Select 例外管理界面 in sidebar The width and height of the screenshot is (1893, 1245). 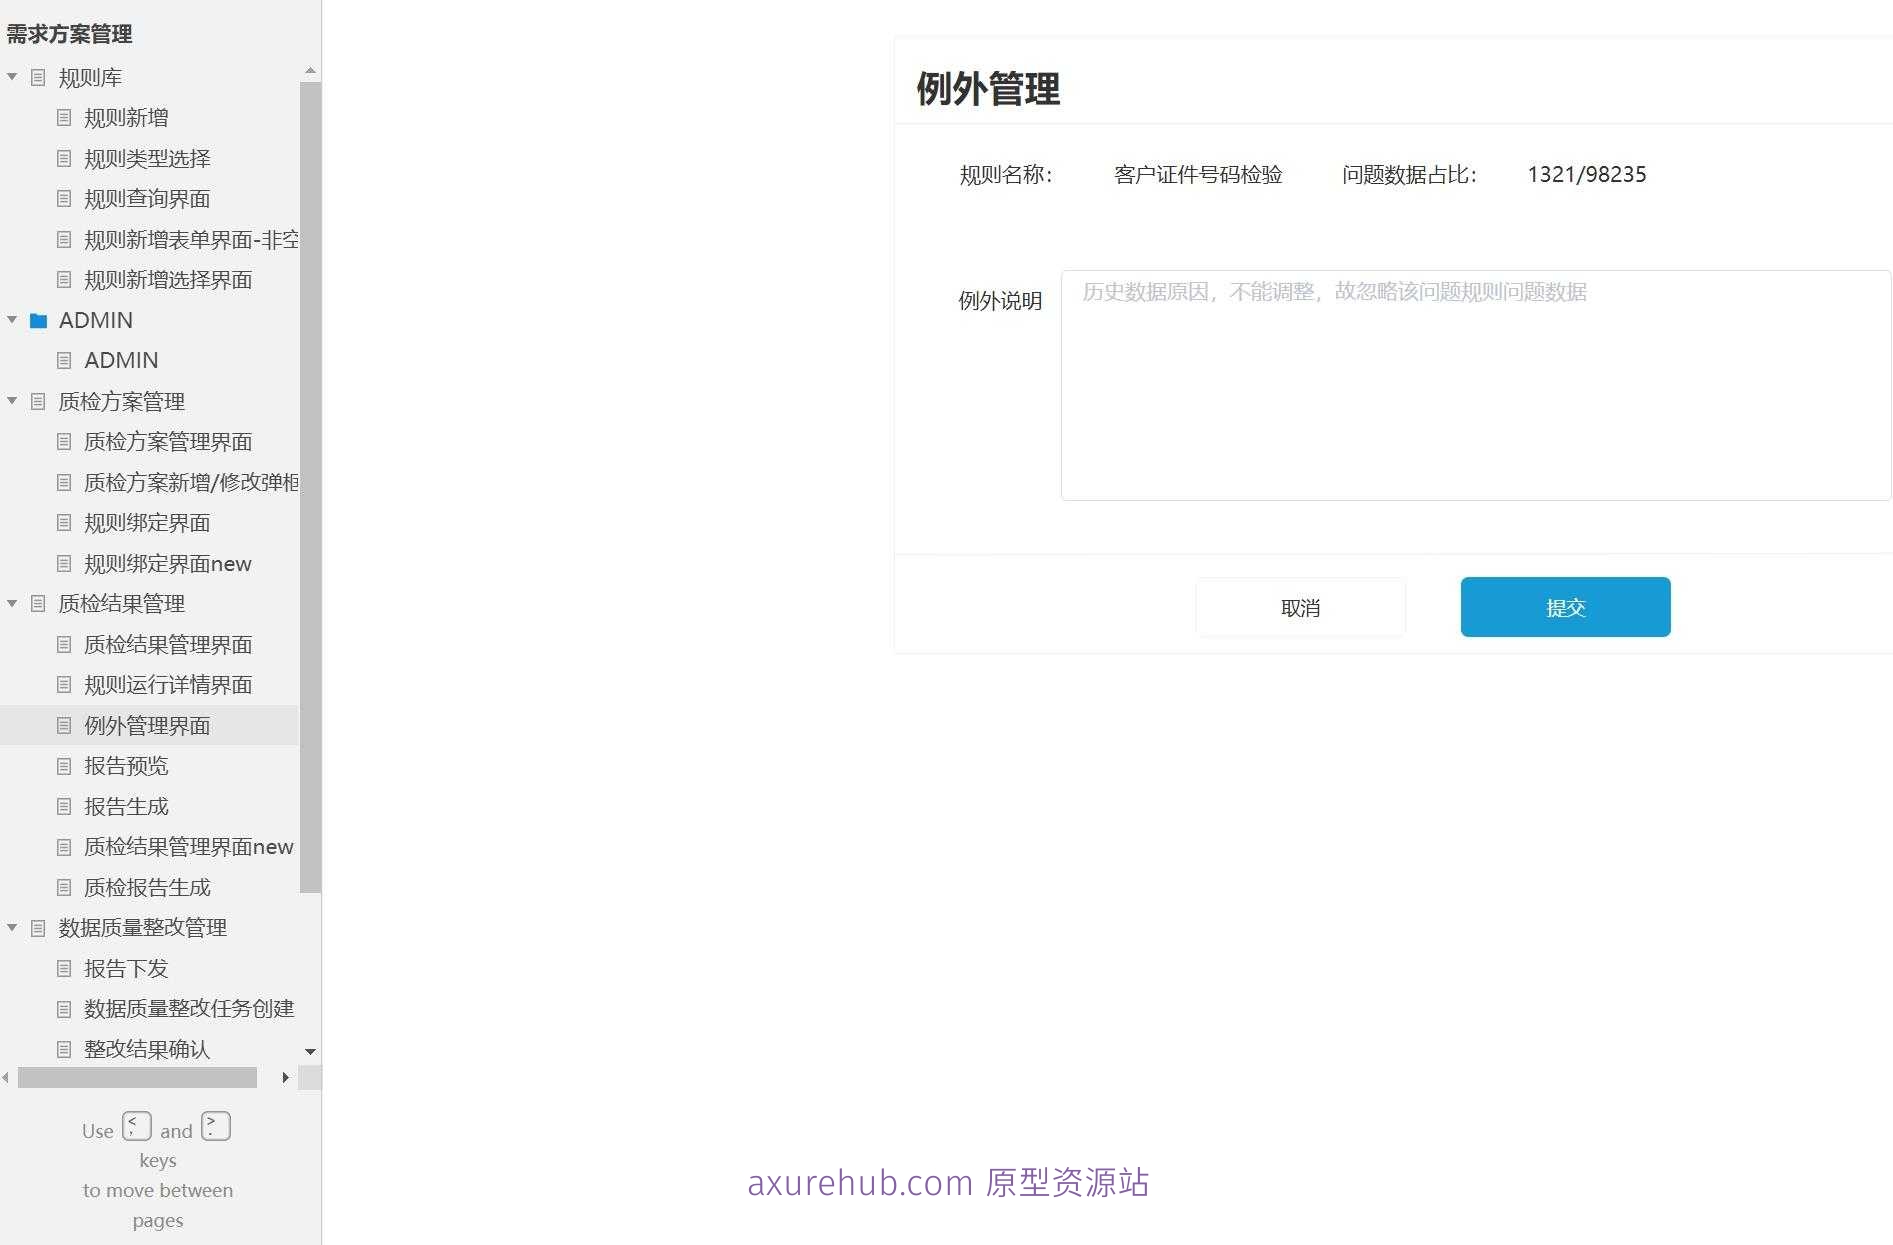pyautogui.click(x=147, y=726)
